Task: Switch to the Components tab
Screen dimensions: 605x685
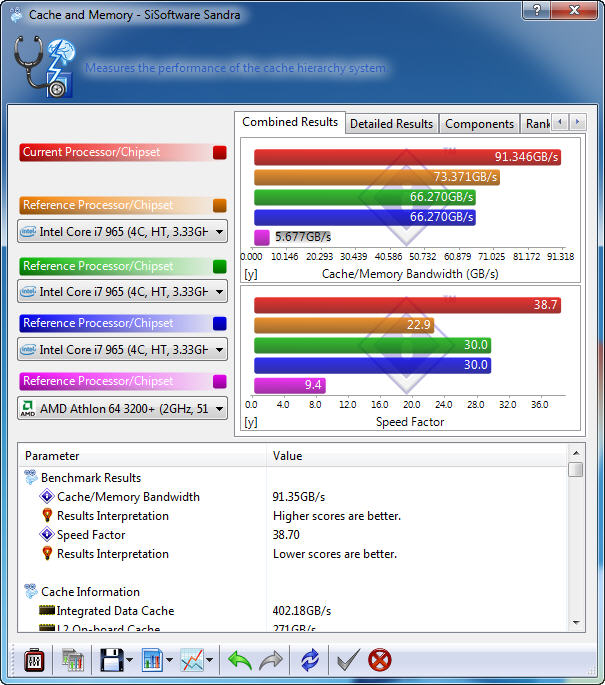Action: click(x=479, y=124)
